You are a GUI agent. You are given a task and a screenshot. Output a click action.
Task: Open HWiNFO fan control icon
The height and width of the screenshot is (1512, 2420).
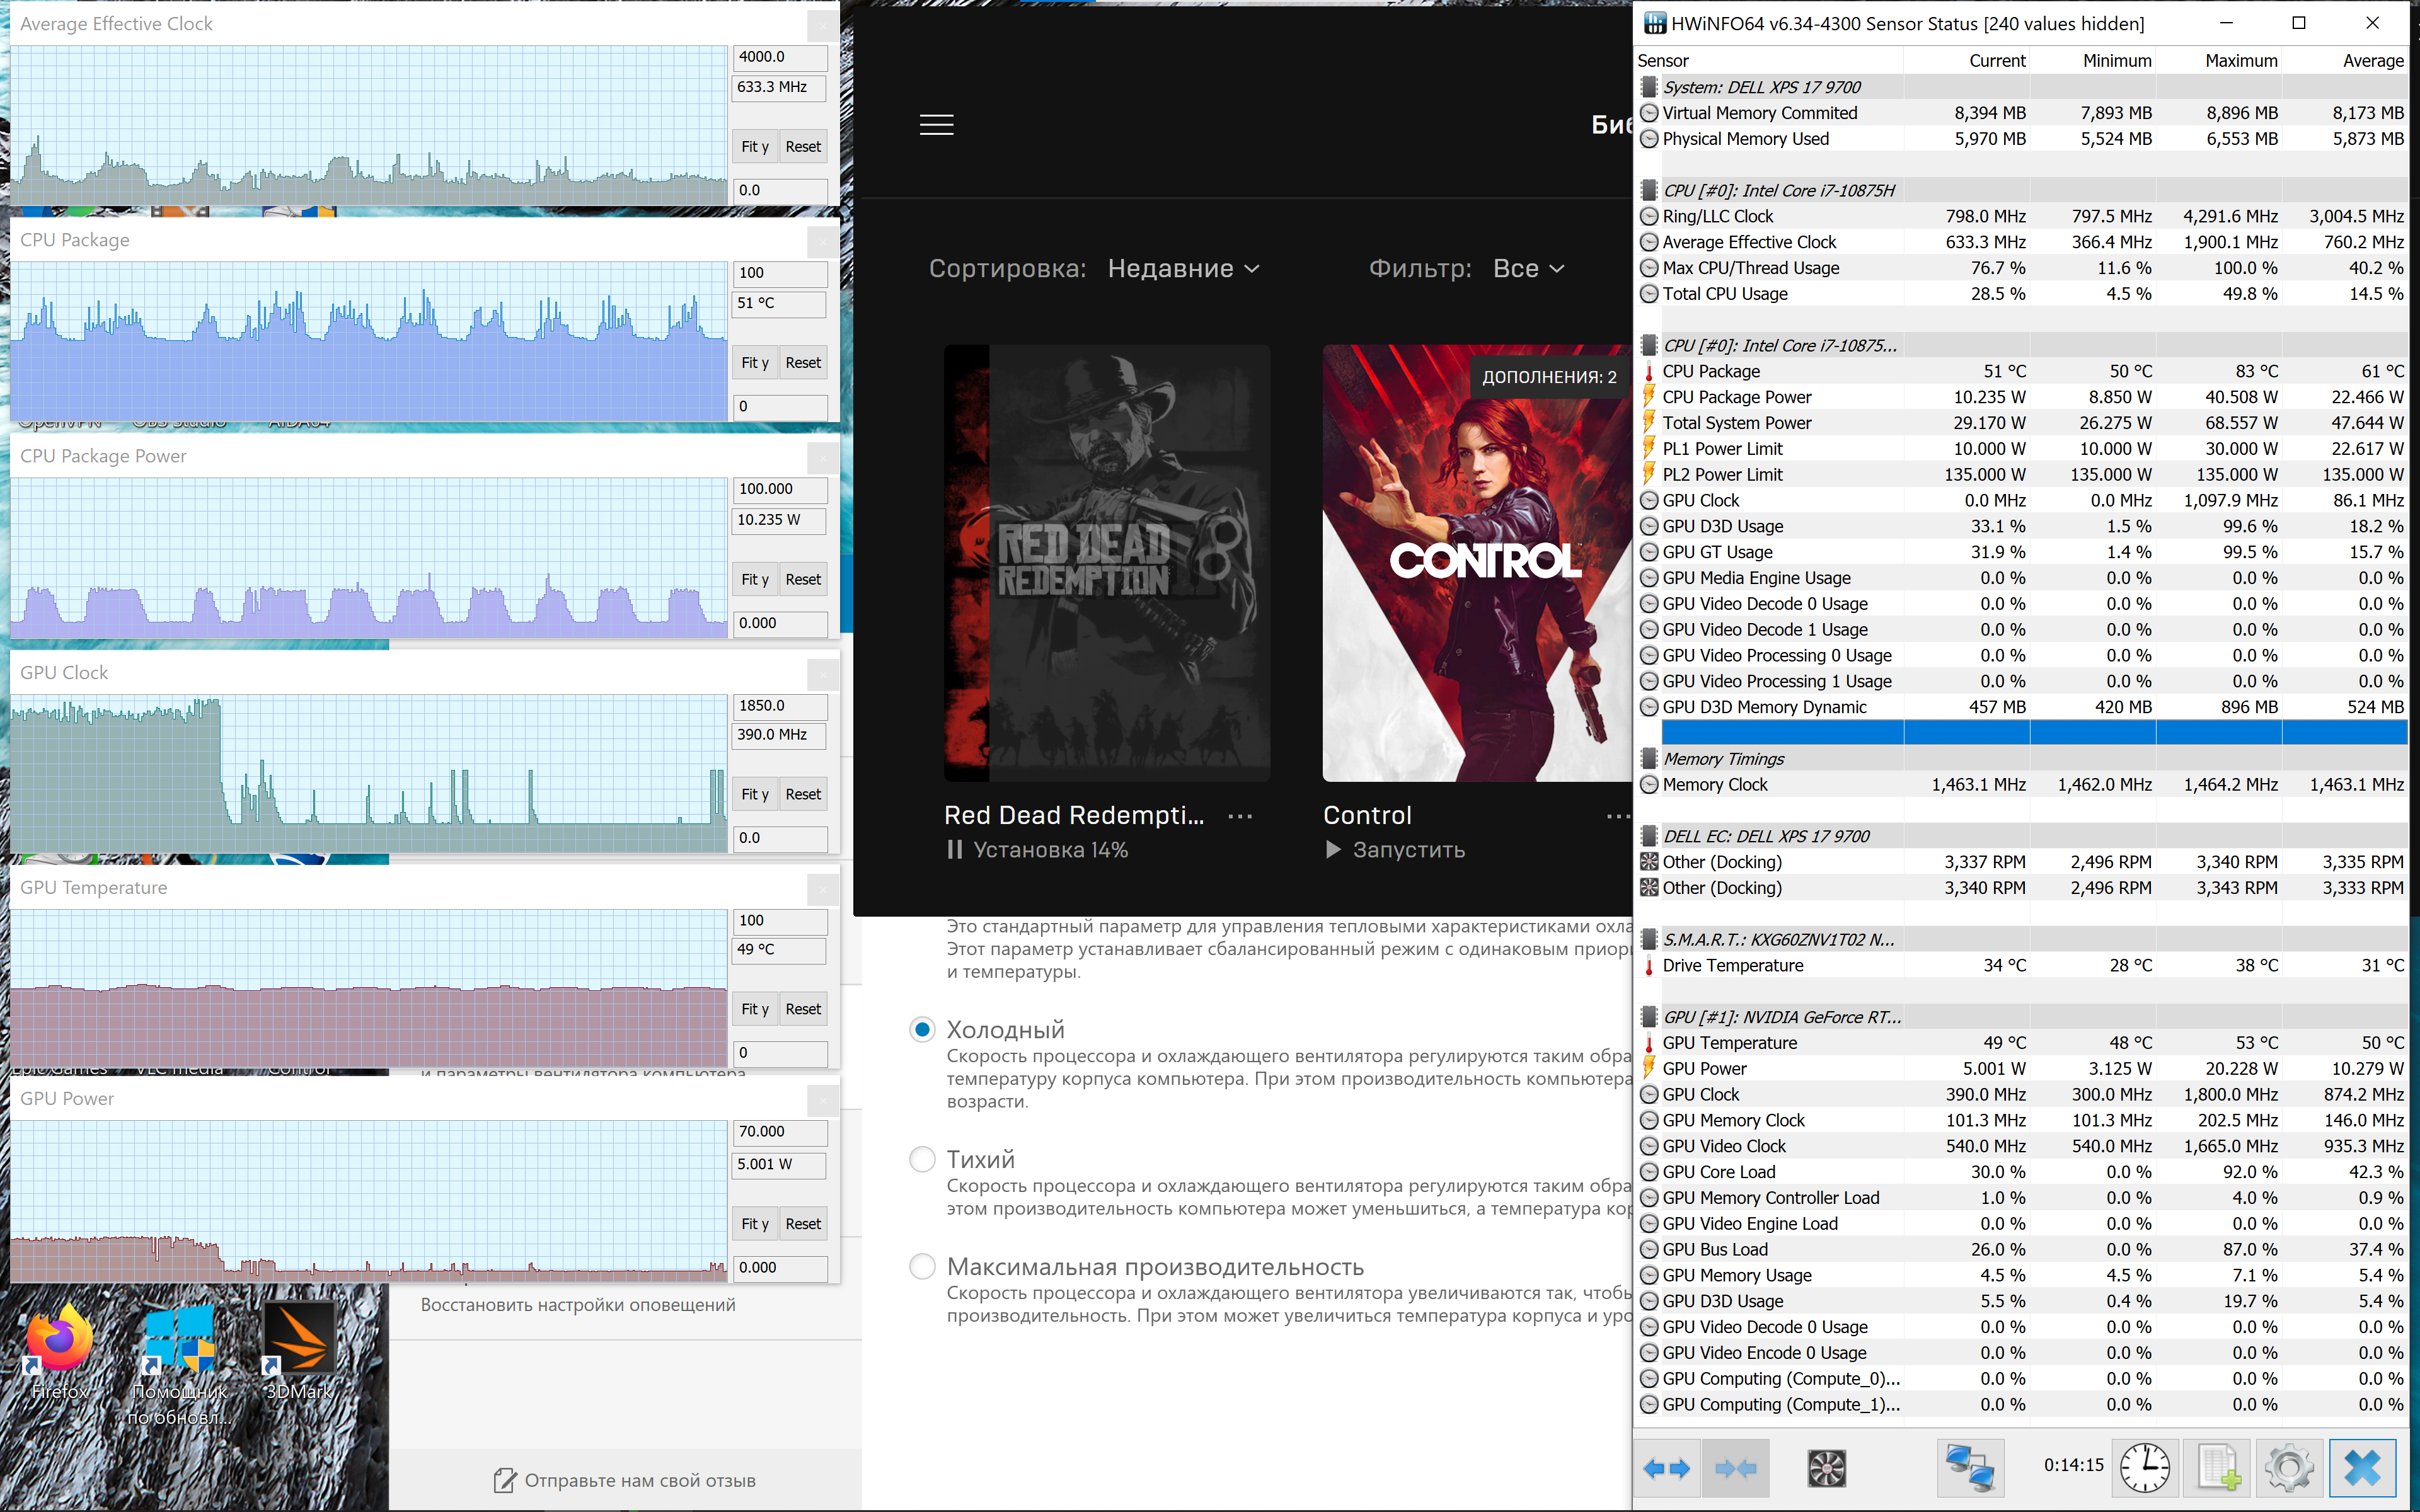point(1827,1468)
